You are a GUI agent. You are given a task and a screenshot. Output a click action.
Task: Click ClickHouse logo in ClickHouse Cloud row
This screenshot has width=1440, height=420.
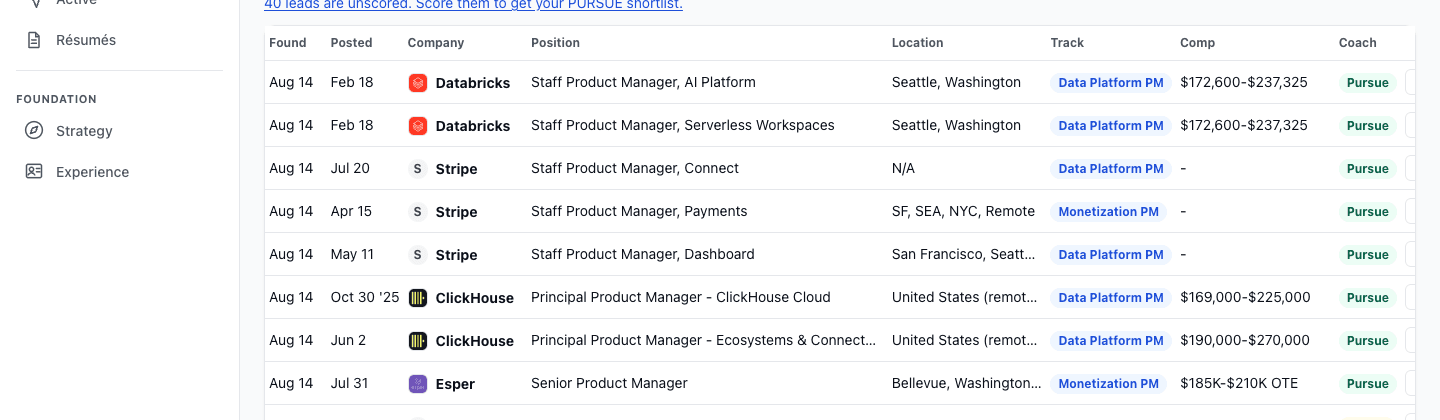click(418, 298)
